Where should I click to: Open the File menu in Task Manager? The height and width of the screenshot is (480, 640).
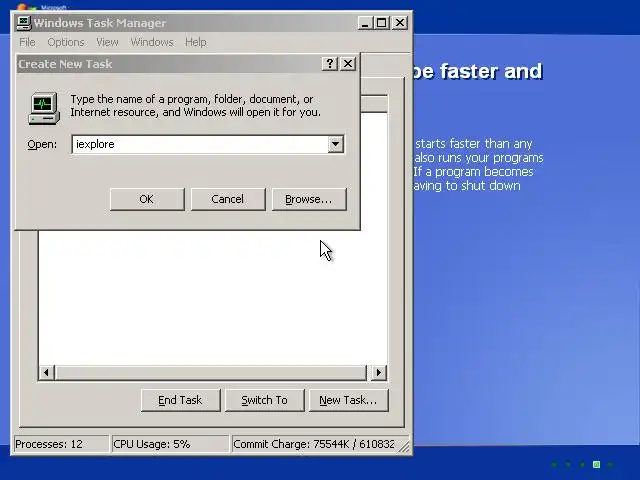coord(27,42)
